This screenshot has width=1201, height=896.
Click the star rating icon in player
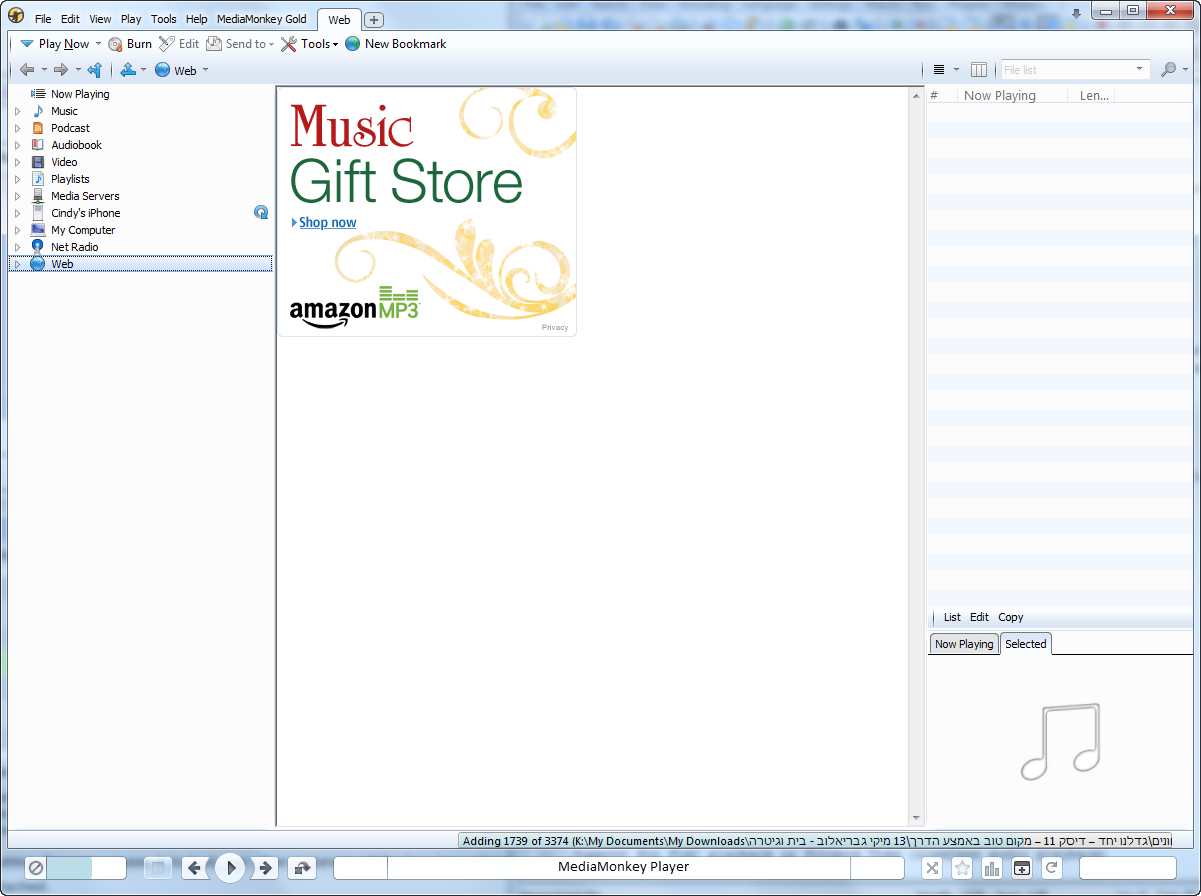[x=962, y=868]
